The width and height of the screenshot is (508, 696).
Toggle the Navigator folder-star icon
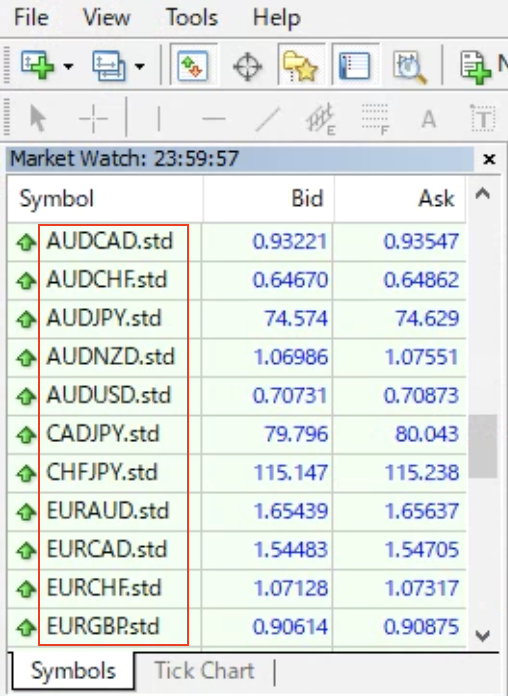click(301, 66)
